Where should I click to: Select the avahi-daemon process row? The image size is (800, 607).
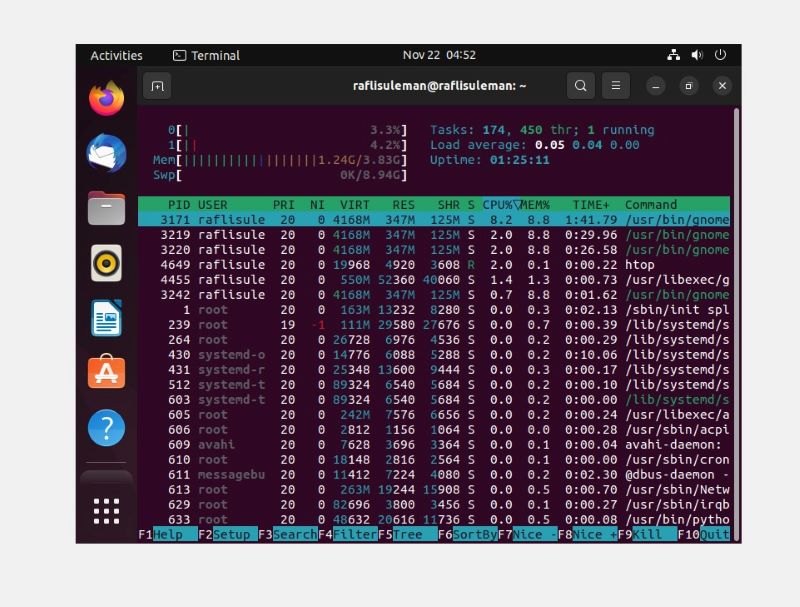(x=434, y=445)
